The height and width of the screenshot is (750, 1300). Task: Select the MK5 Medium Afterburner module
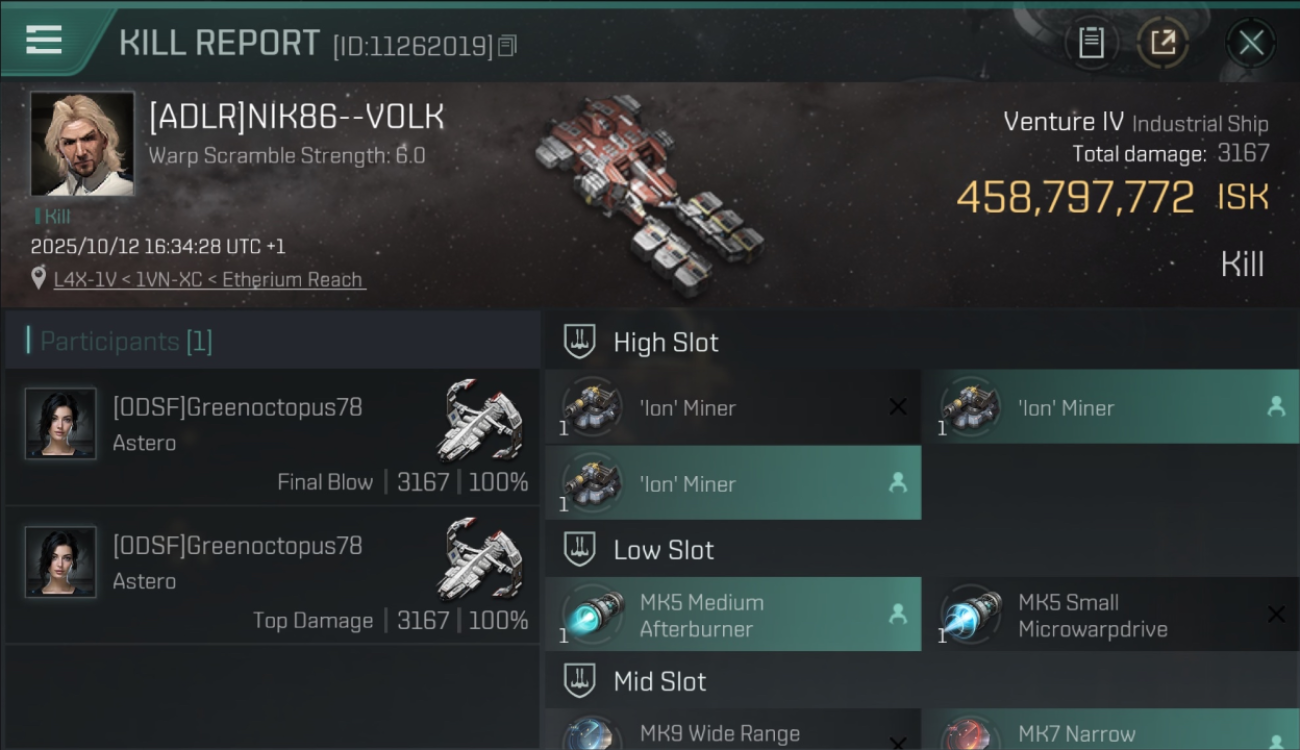click(733, 614)
